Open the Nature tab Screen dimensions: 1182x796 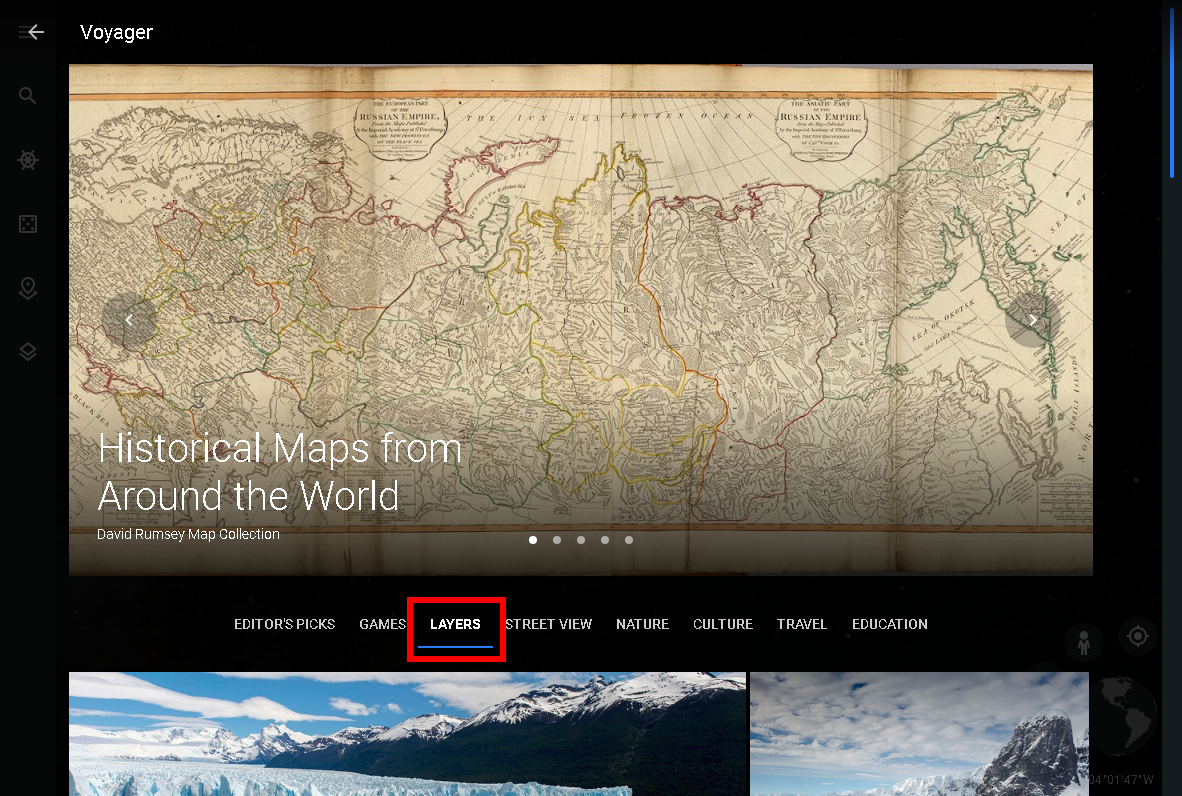(642, 624)
